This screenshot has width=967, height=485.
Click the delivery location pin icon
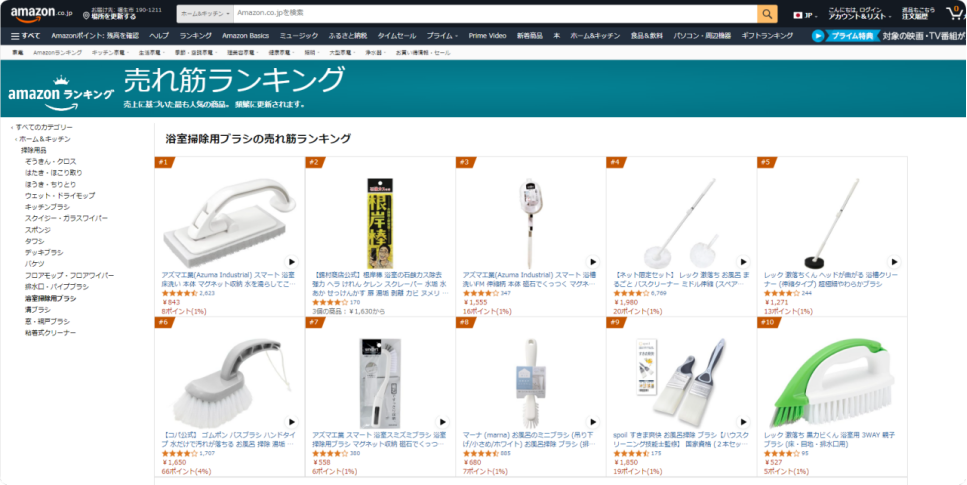(86, 17)
